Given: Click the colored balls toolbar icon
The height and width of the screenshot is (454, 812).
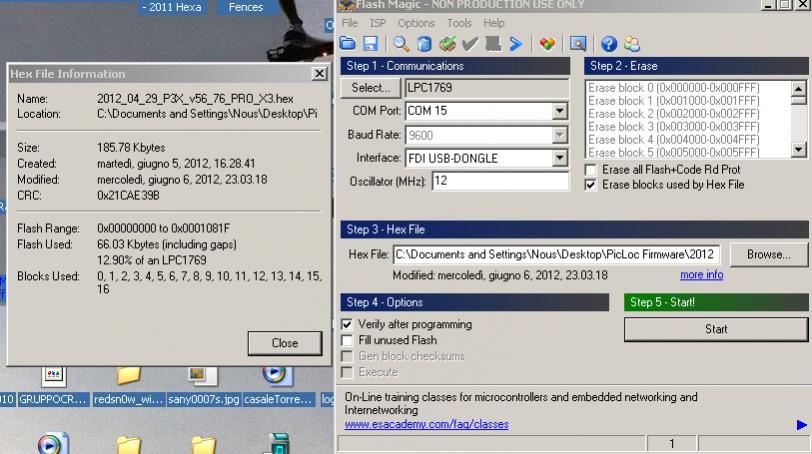Looking at the screenshot, I should coord(546,43).
